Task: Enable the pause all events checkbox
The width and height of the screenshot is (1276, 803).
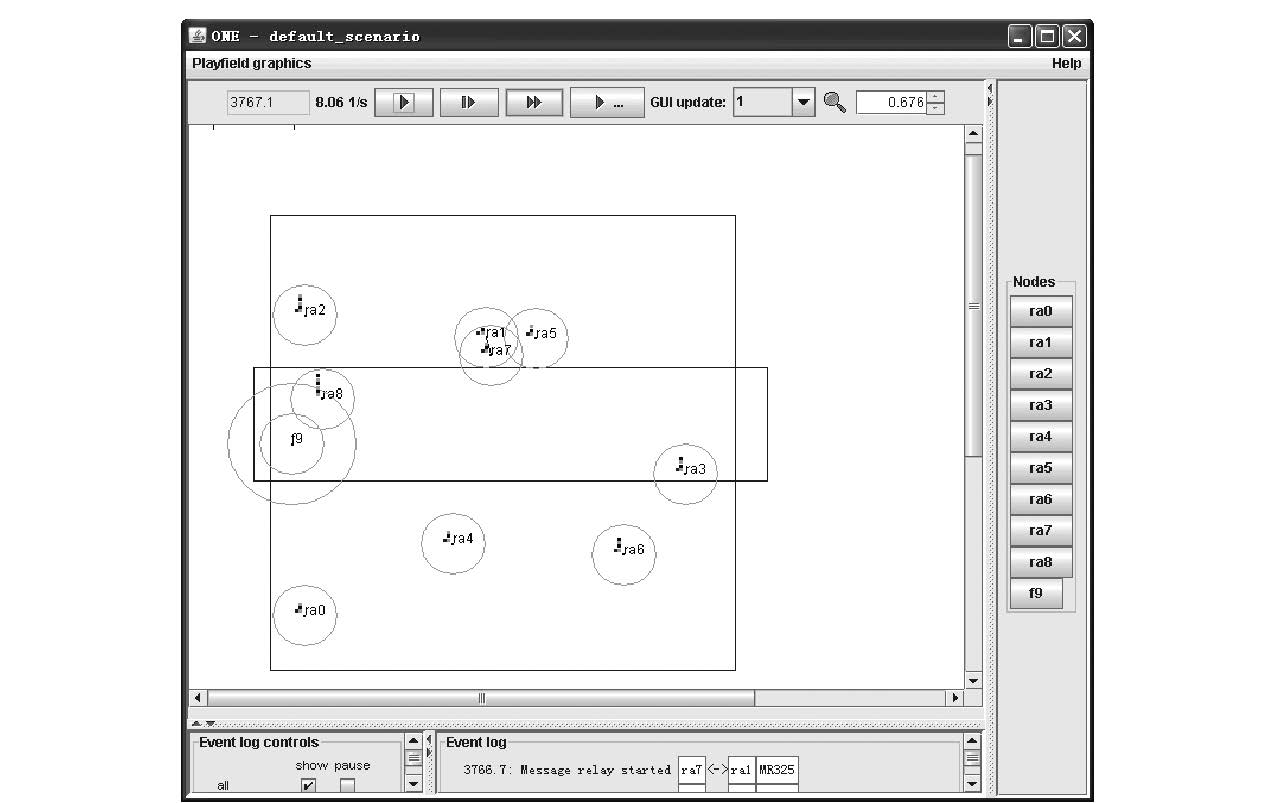Action: pos(347,786)
